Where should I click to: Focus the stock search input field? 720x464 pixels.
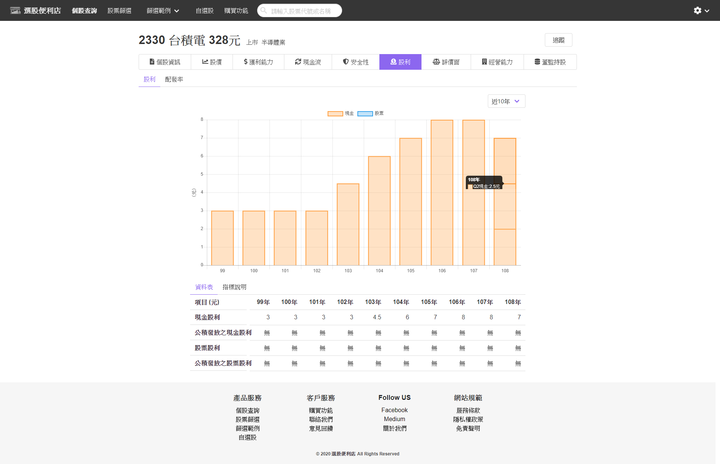(x=299, y=11)
